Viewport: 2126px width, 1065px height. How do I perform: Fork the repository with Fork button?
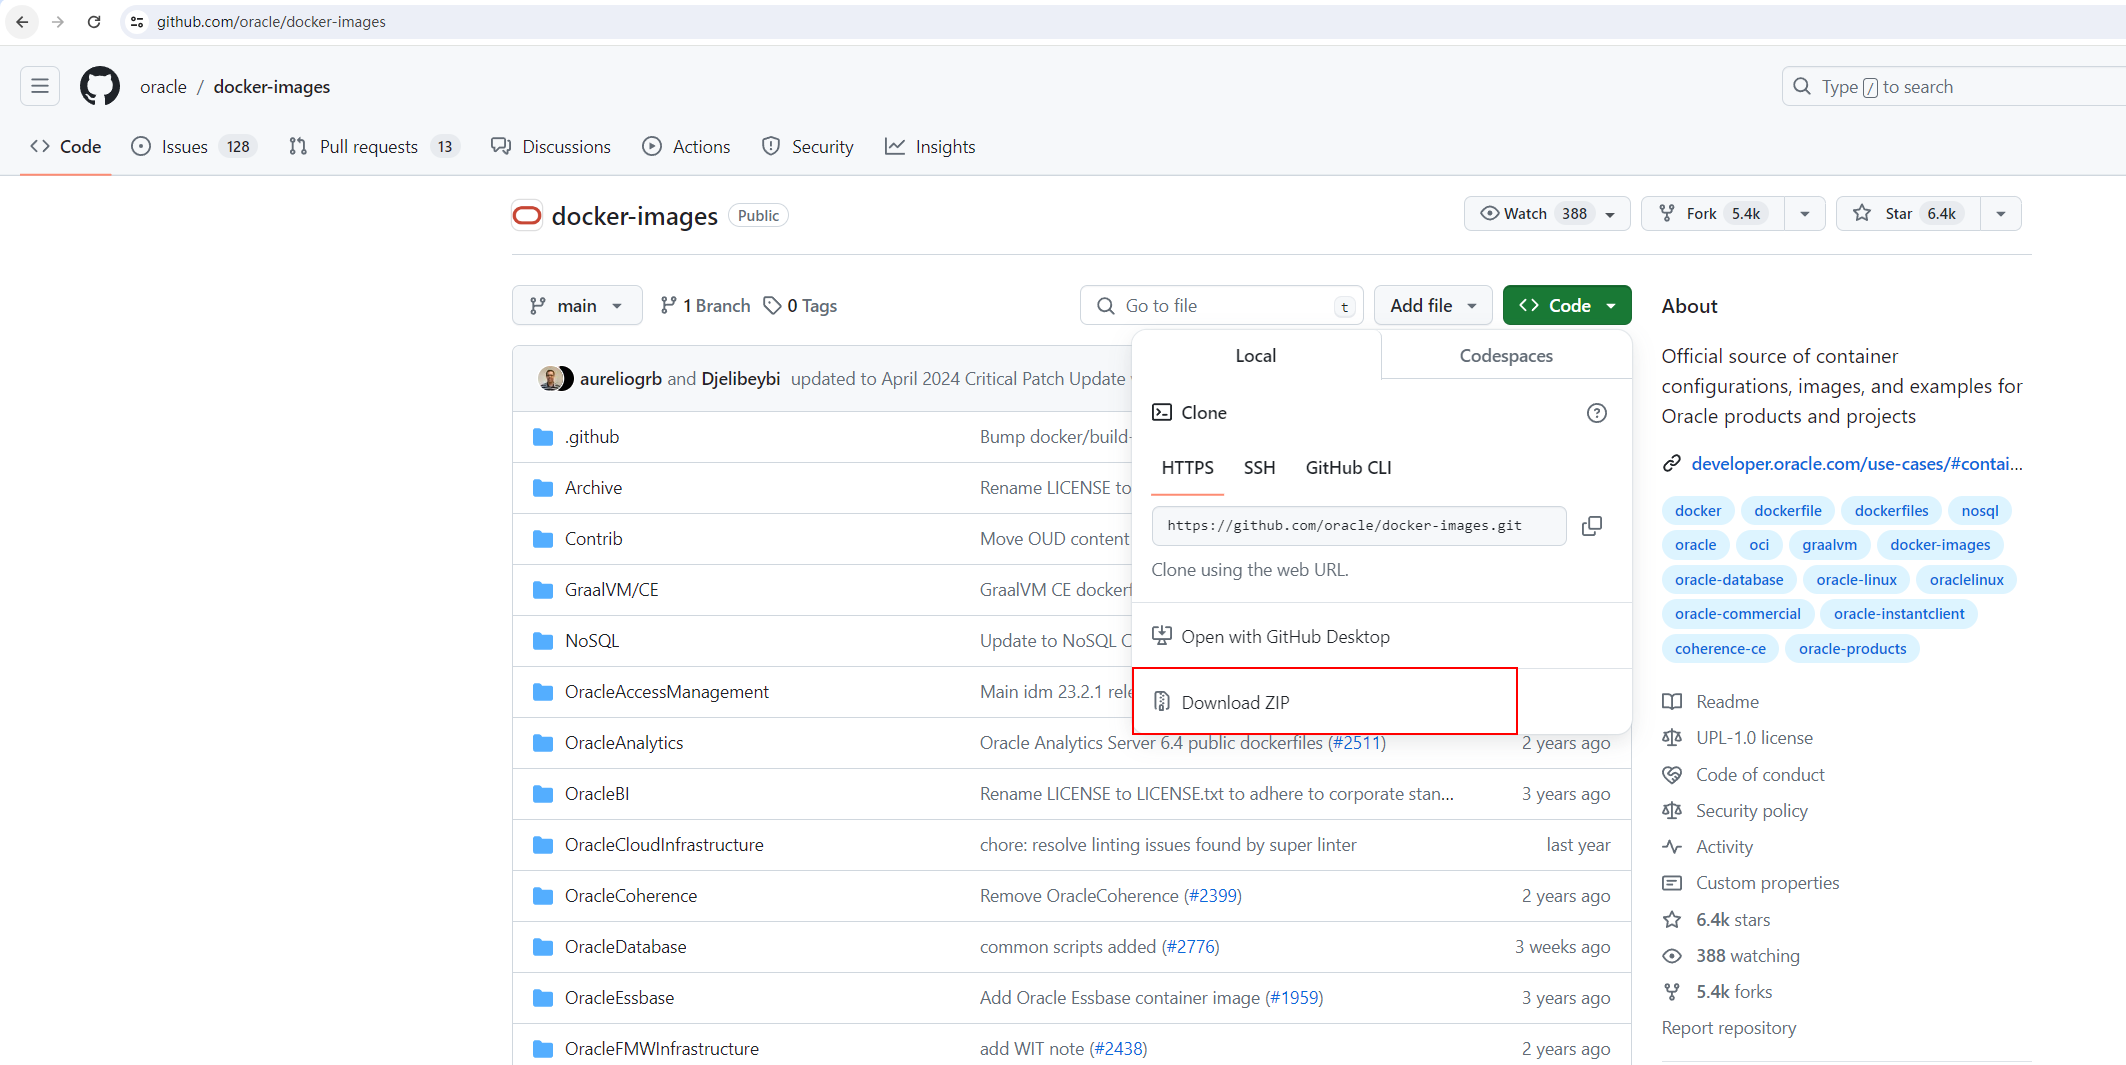tap(1714, 214)
